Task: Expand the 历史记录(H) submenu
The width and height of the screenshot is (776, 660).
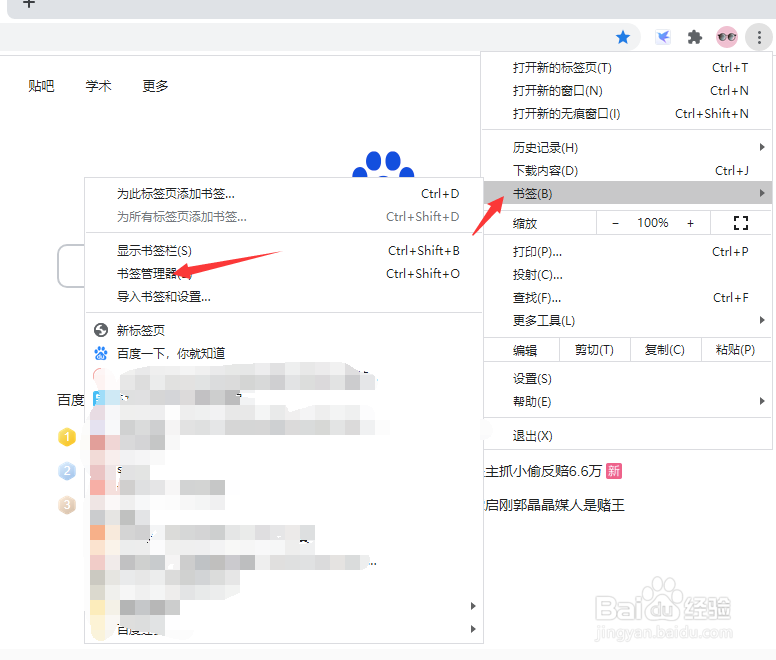Action: click(x=627, y=147)
